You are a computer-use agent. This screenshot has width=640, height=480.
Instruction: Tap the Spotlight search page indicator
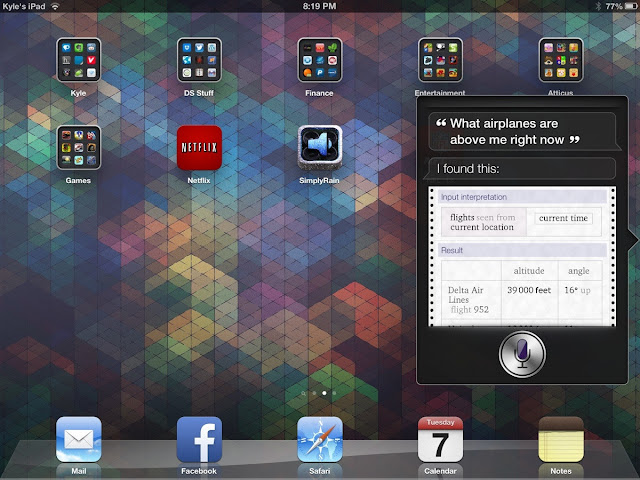[303, 393]
